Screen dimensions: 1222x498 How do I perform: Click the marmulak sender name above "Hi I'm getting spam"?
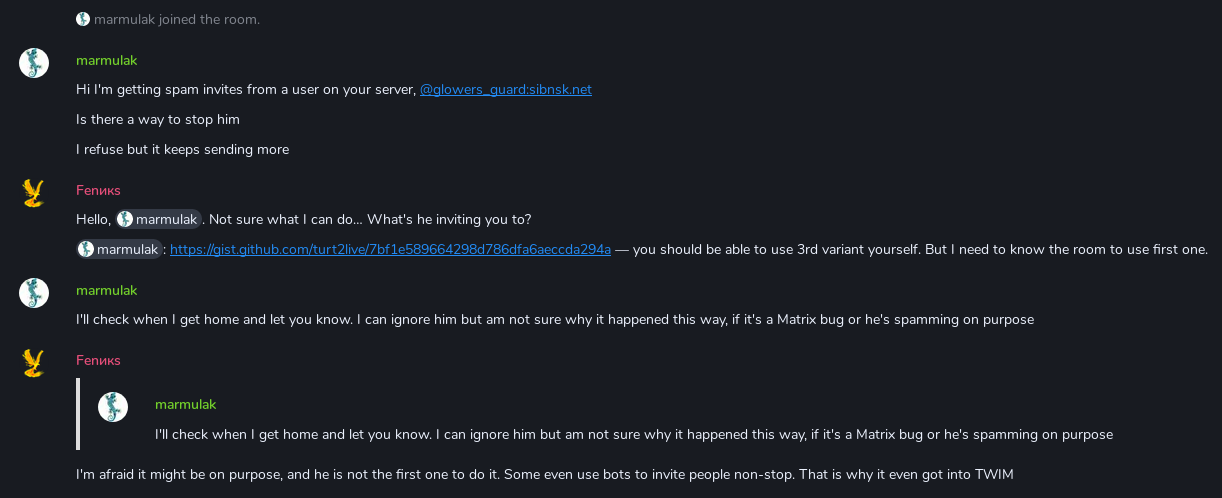coord(107,60)
